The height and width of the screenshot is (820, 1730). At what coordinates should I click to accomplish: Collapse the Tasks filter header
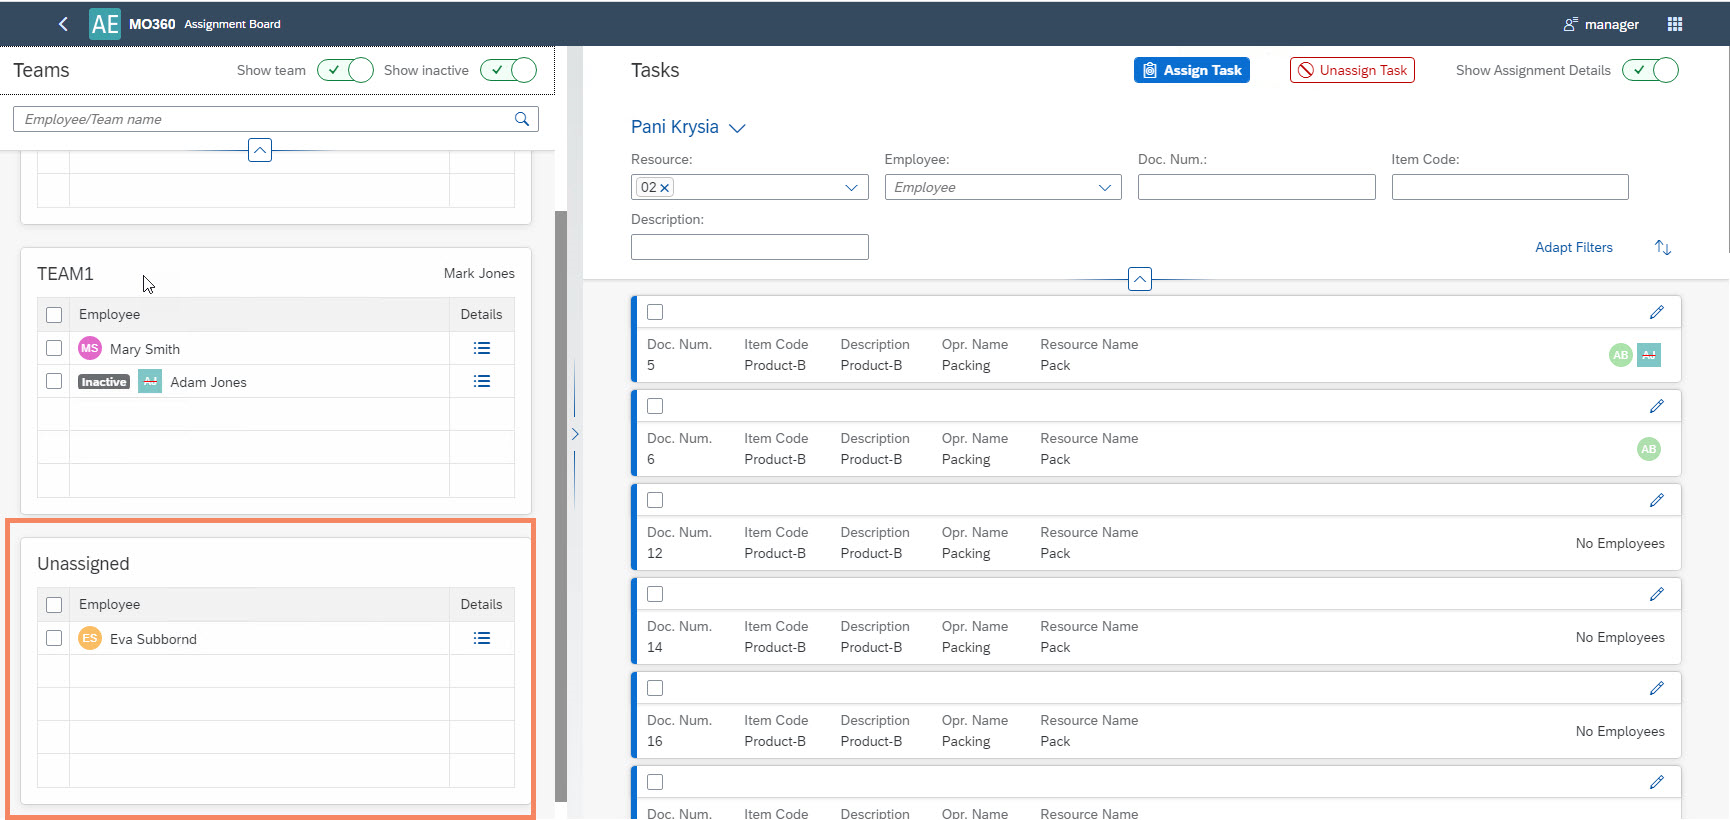1139,279
